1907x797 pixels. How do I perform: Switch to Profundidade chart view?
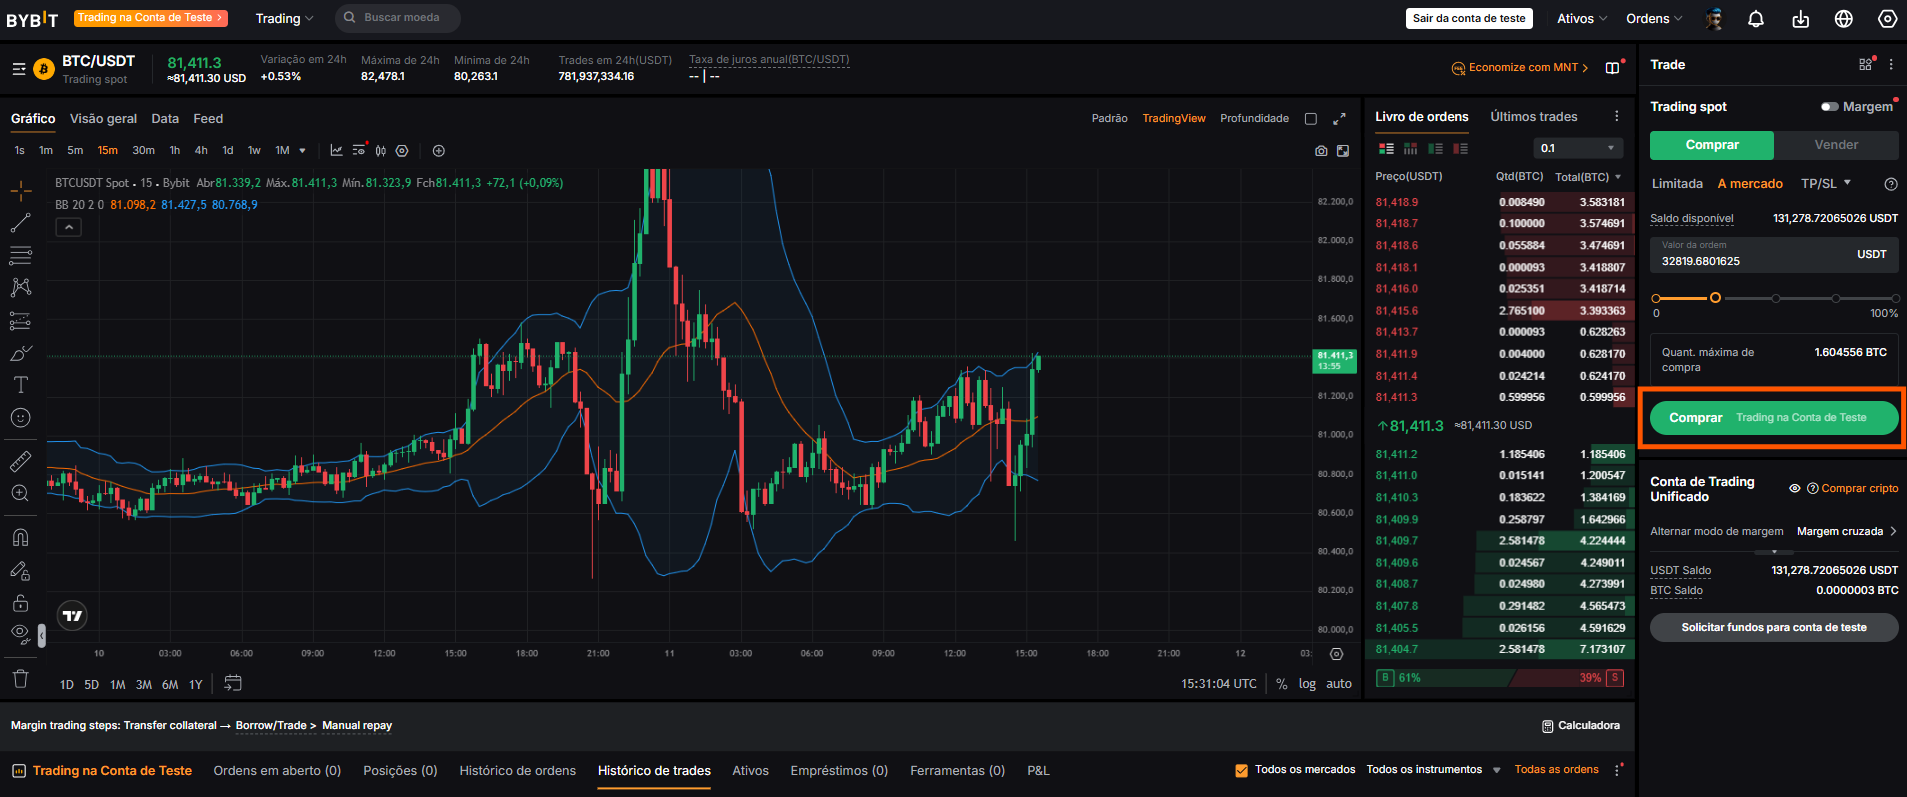1254,119
